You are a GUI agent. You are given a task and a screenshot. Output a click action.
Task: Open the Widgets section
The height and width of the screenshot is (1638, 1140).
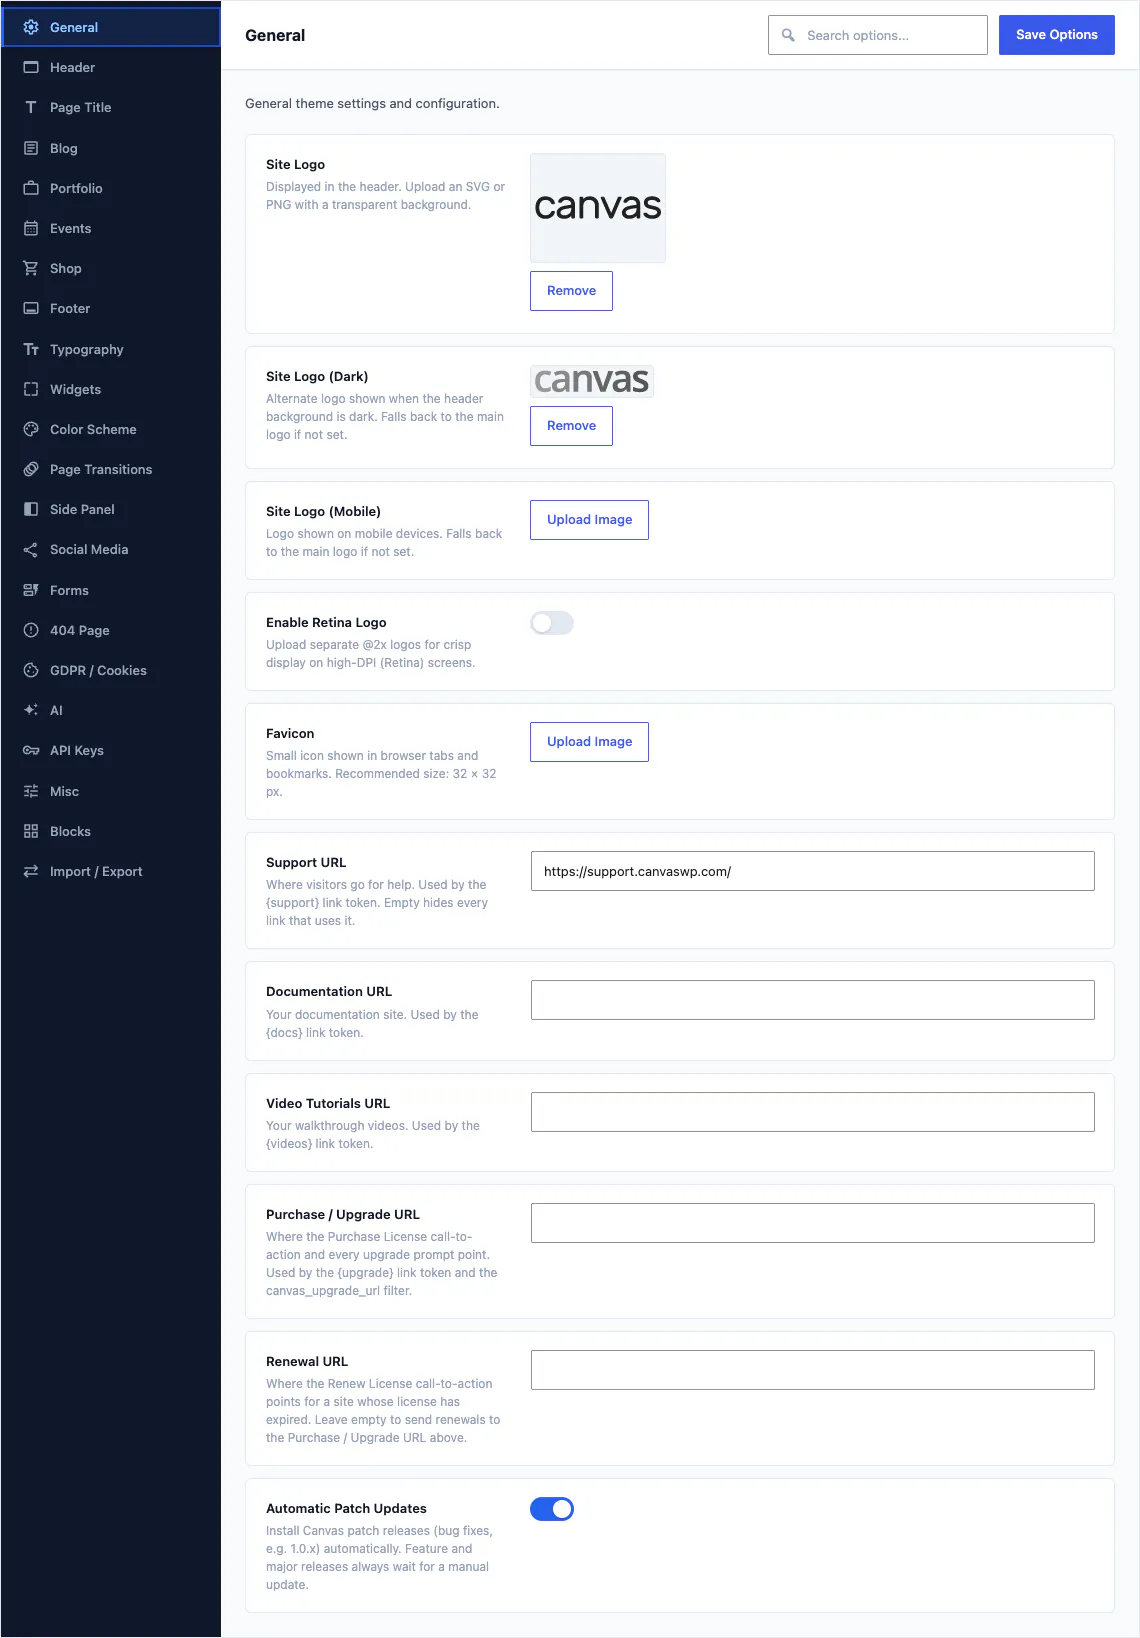(110, 389)
